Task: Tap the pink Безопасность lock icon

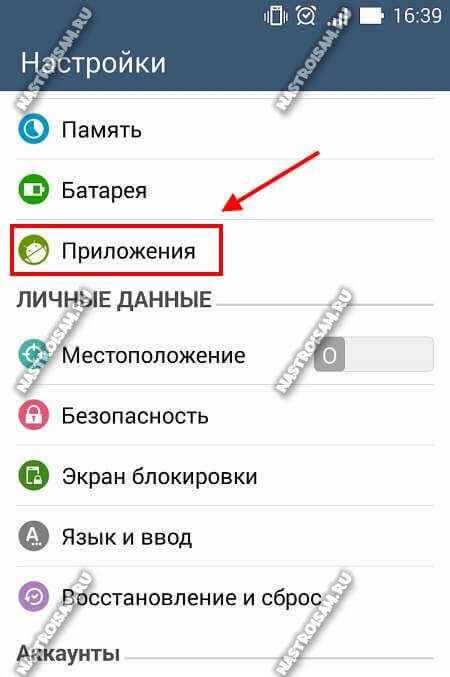Action: [33, 415]
